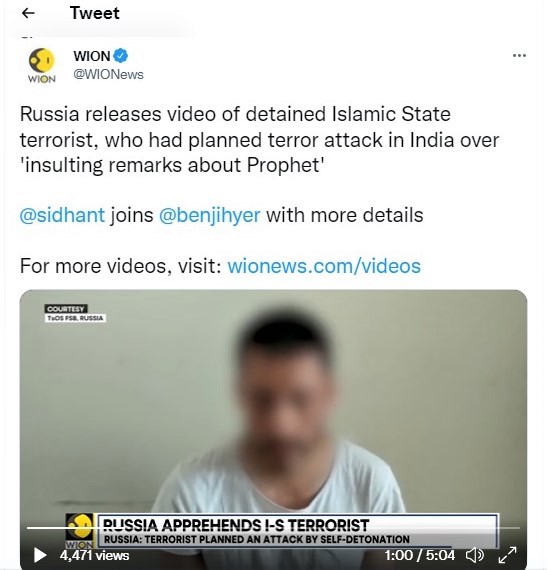The height and width of the screenshot is (570, 547).
Task: Open the @WIONews handle
Action: [x=108, y=75]
